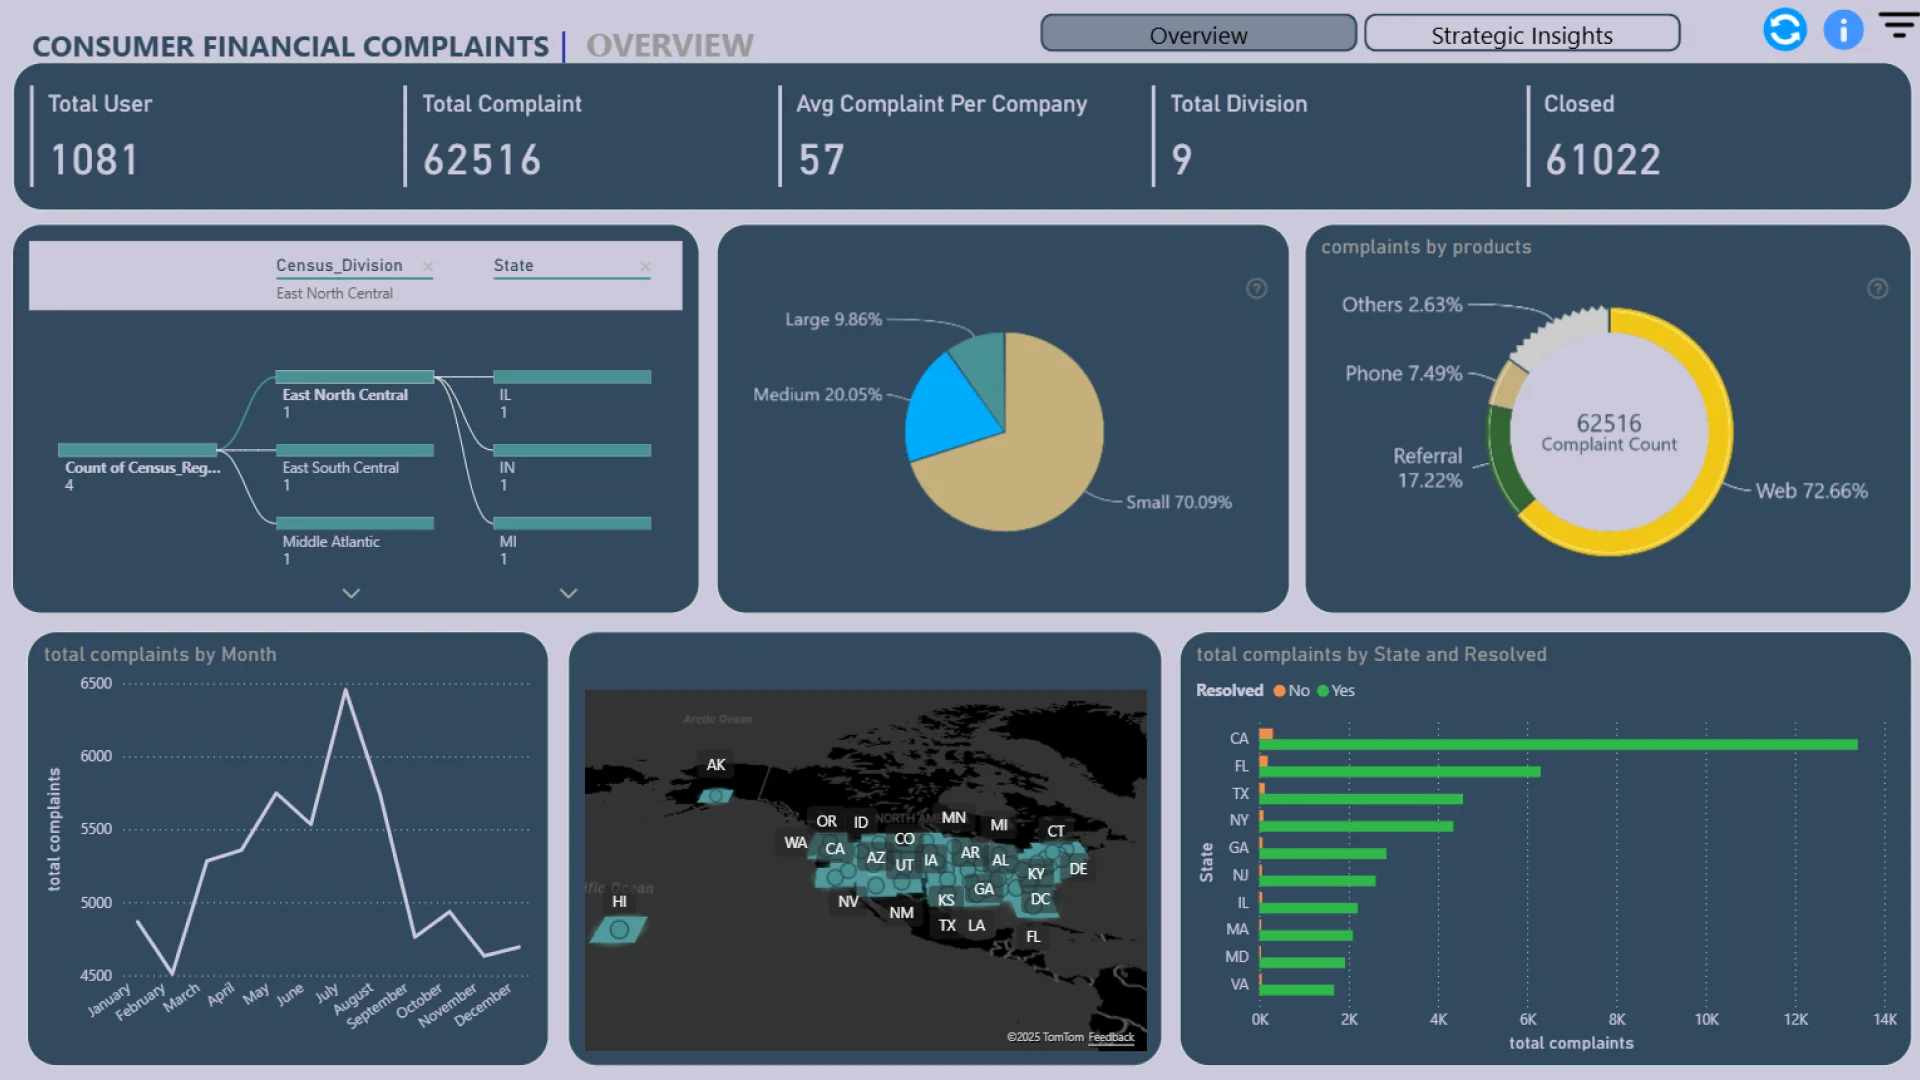
Task: Click the Hawaii bubble on map
Action: (619, 930)
